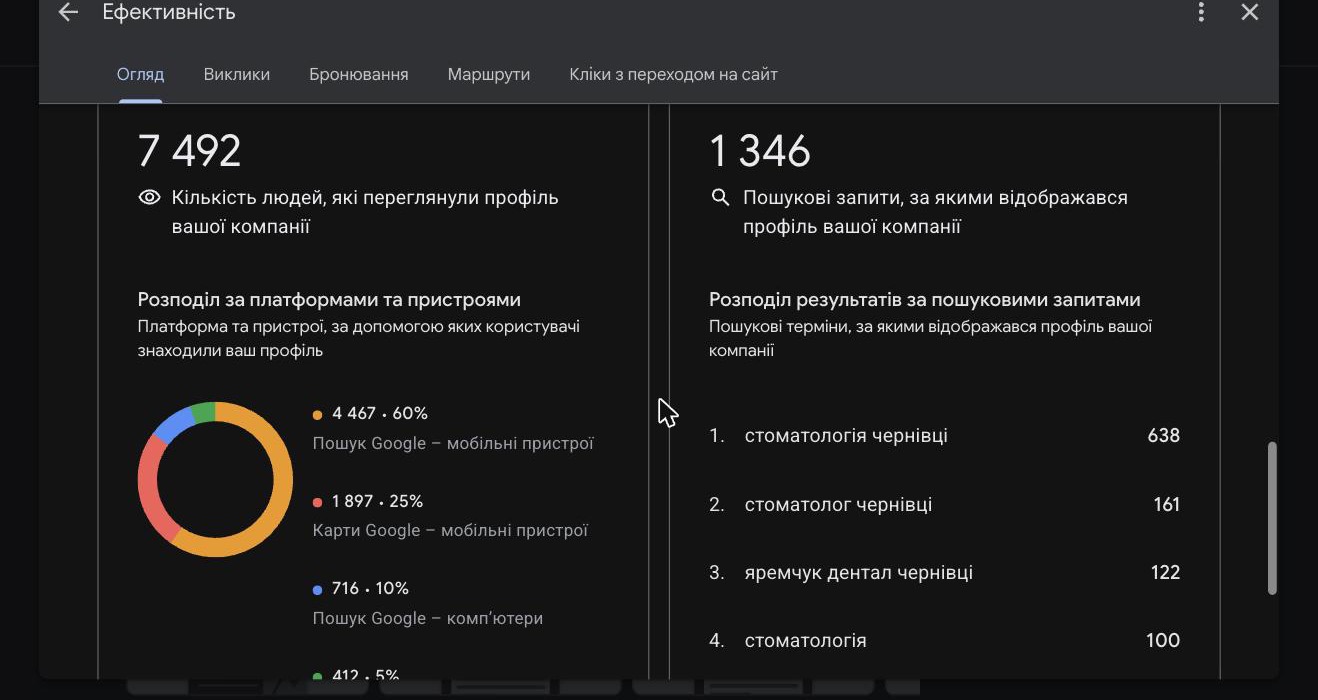
Task: Click the label Пошук Google – комп'ютери
Action: [x=428, y=619]
